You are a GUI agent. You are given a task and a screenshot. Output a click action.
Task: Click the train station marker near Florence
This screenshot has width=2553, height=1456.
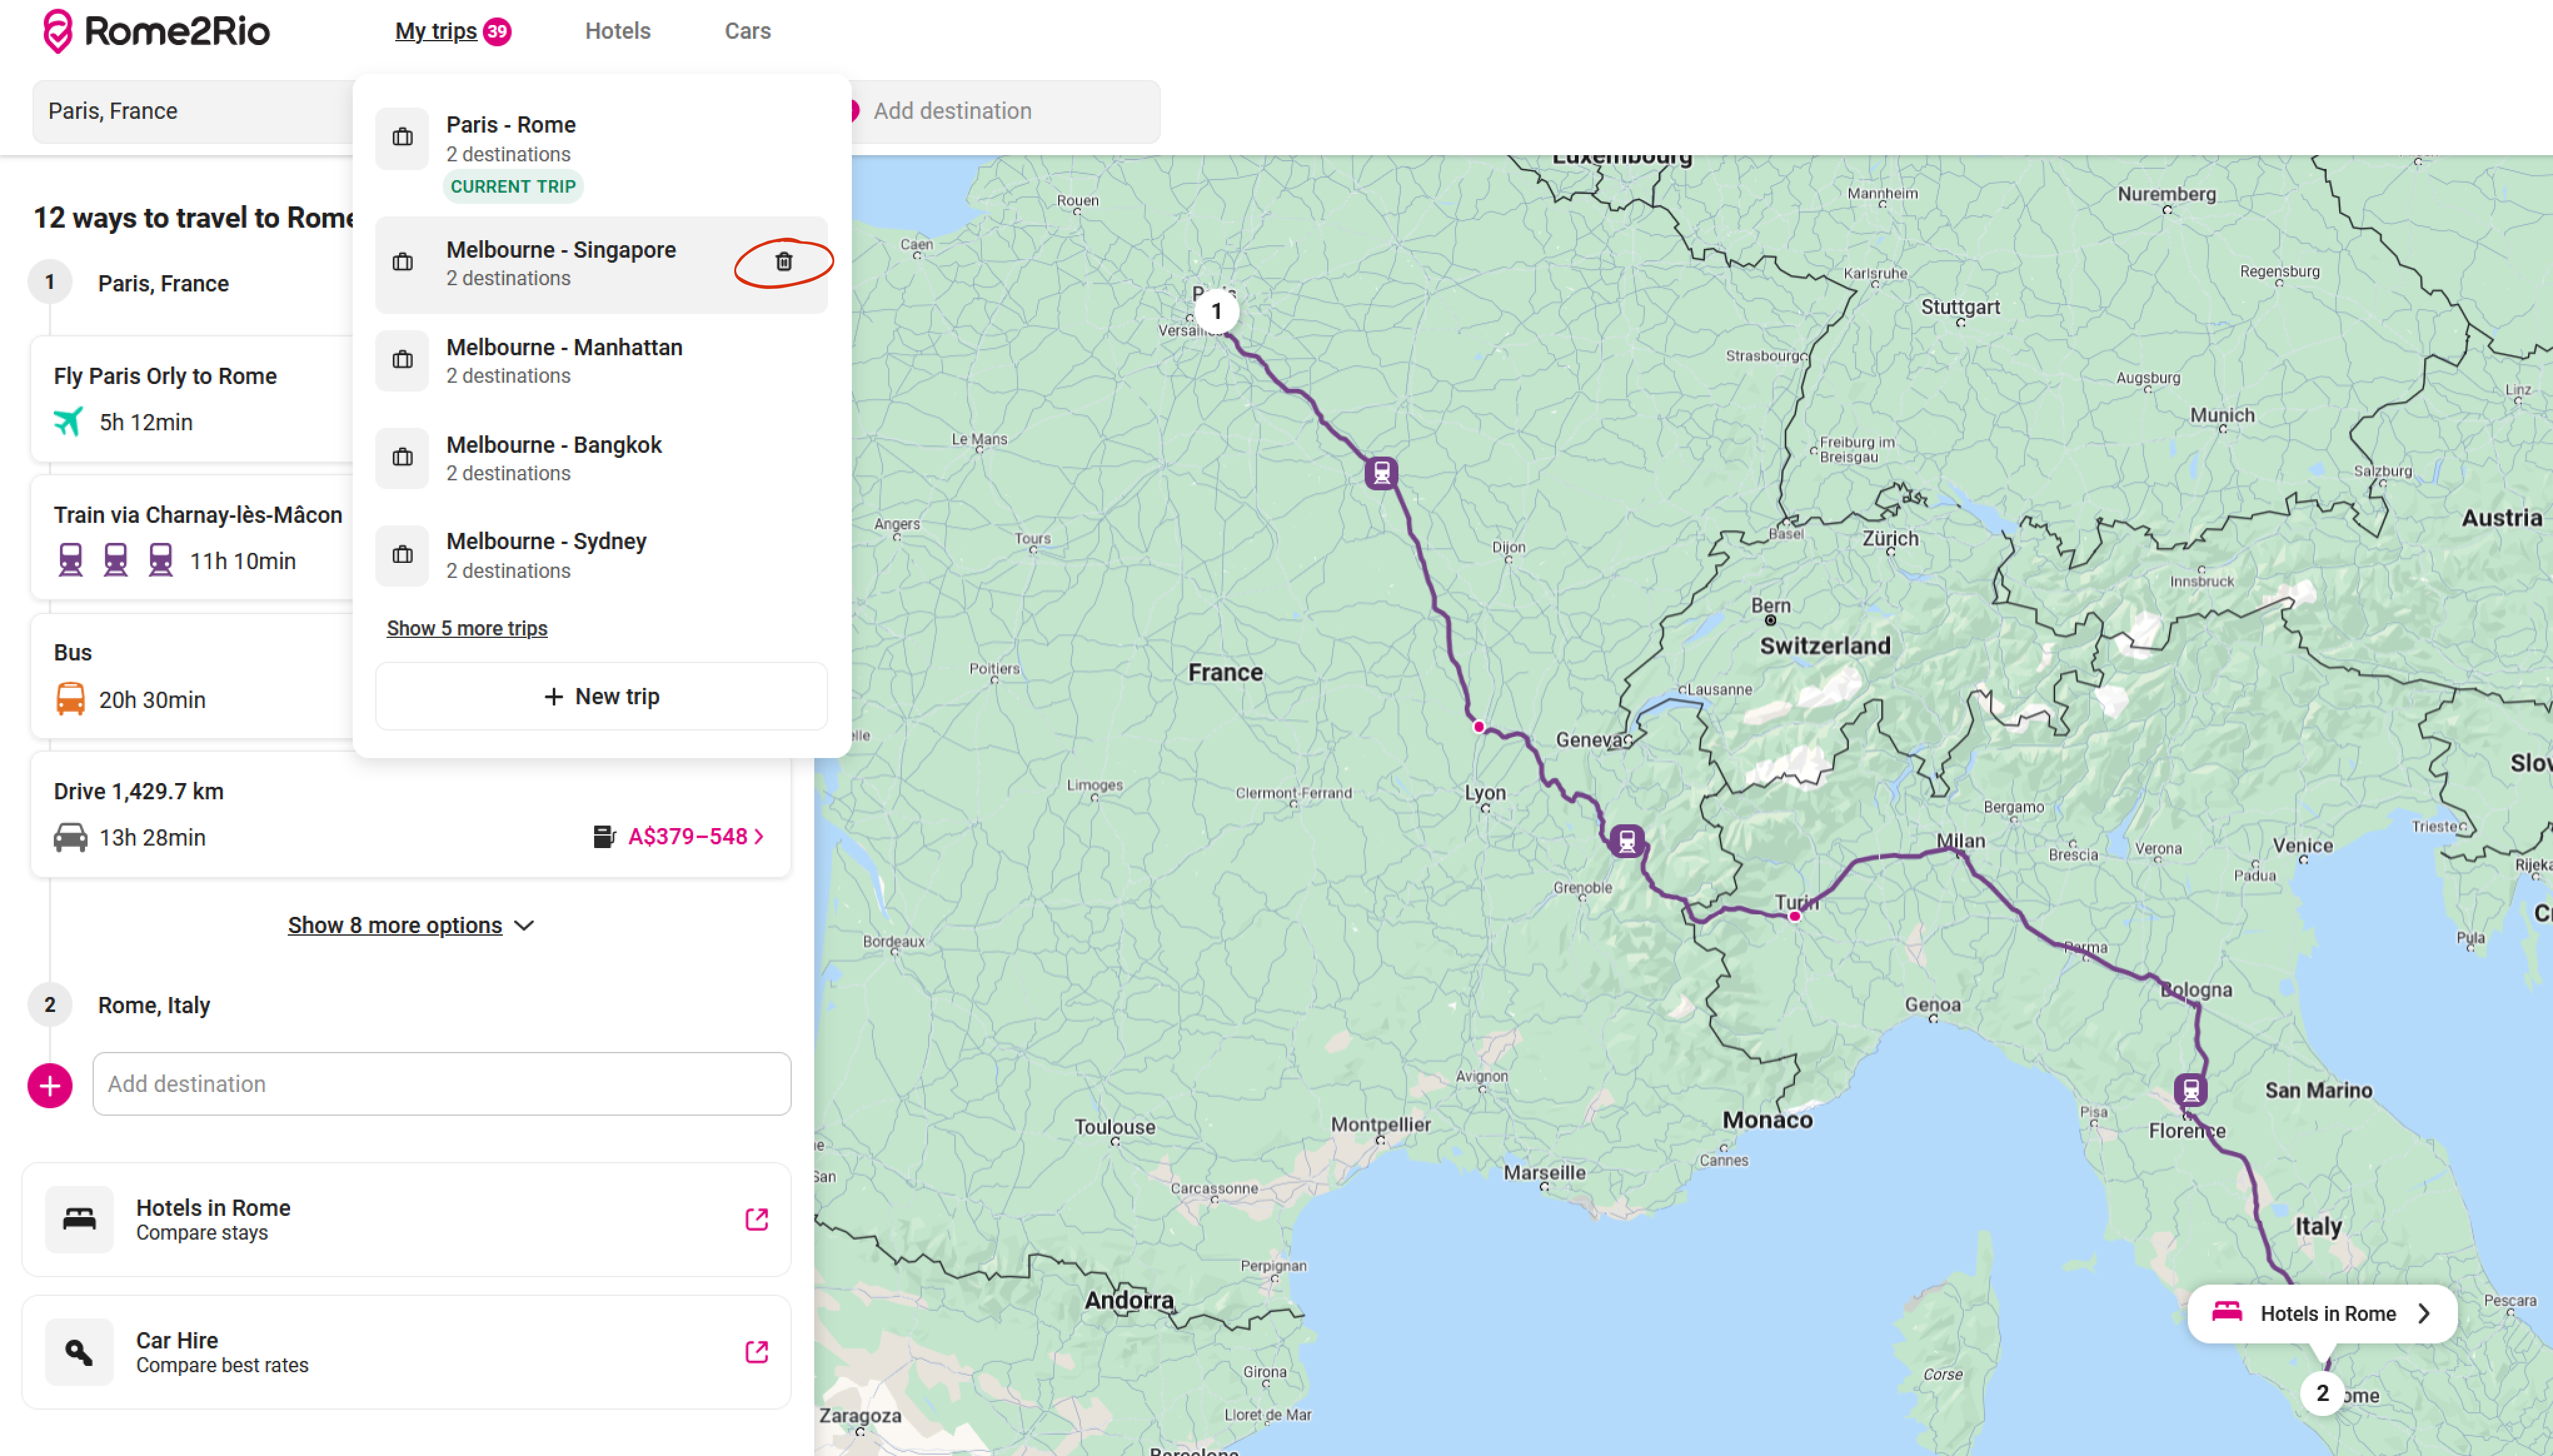[2190, 1089]
